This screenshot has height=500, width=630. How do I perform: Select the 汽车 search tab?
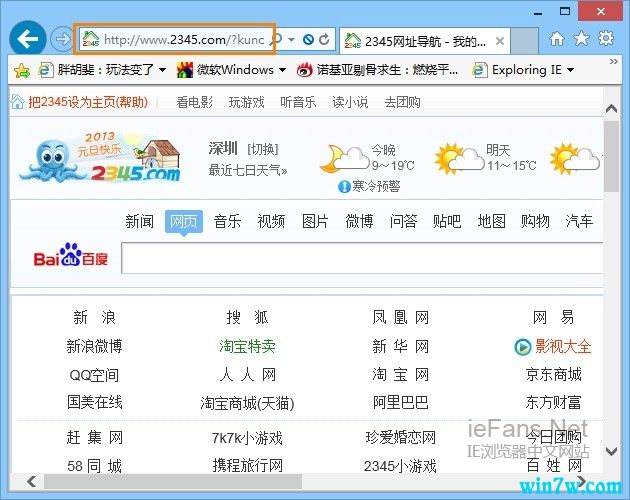pos(579,221)
